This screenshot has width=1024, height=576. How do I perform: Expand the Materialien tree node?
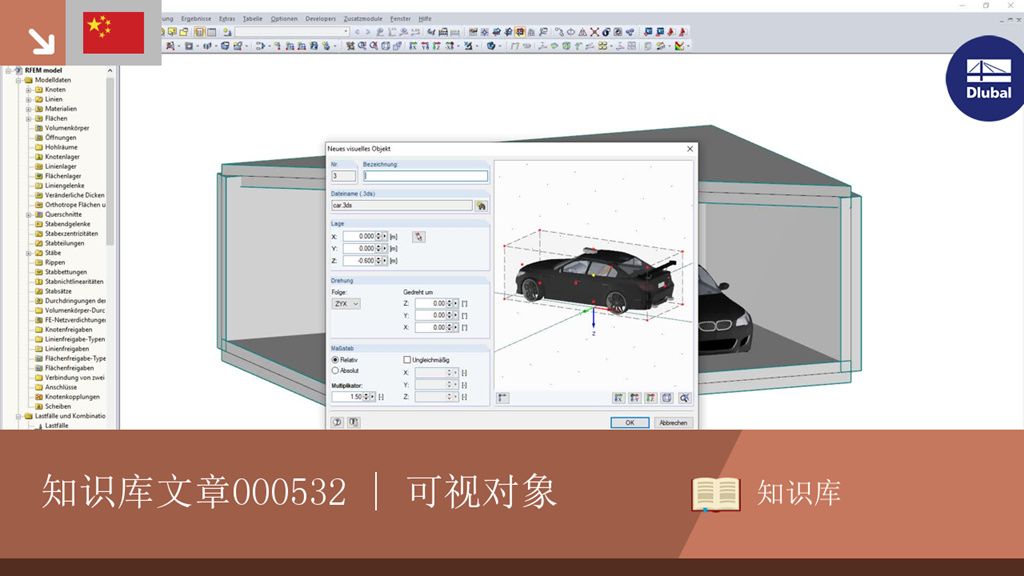29,109
